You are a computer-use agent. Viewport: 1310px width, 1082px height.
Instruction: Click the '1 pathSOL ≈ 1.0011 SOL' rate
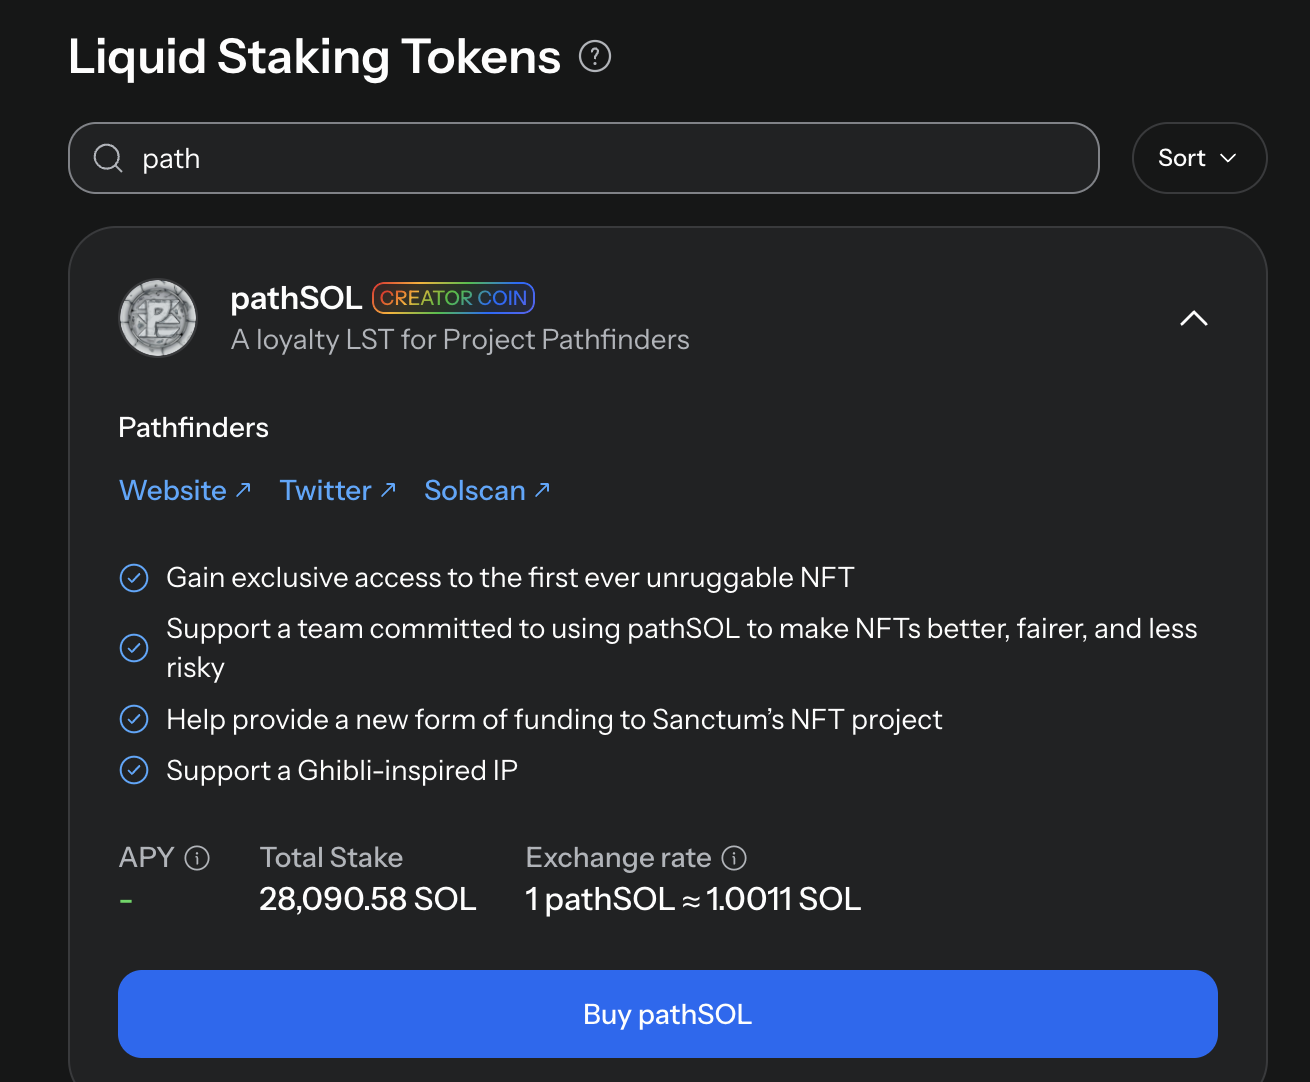click(693, 899)
